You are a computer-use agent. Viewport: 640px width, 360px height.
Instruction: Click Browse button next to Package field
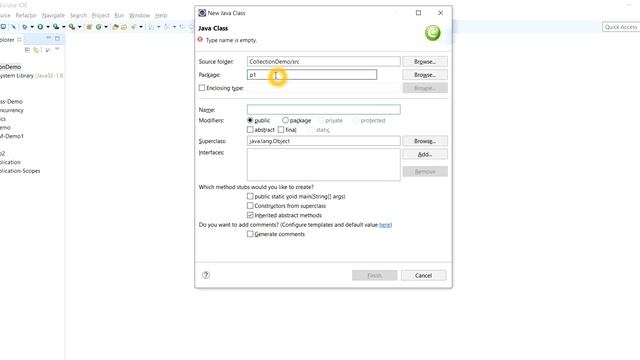(x=425, y=75)
